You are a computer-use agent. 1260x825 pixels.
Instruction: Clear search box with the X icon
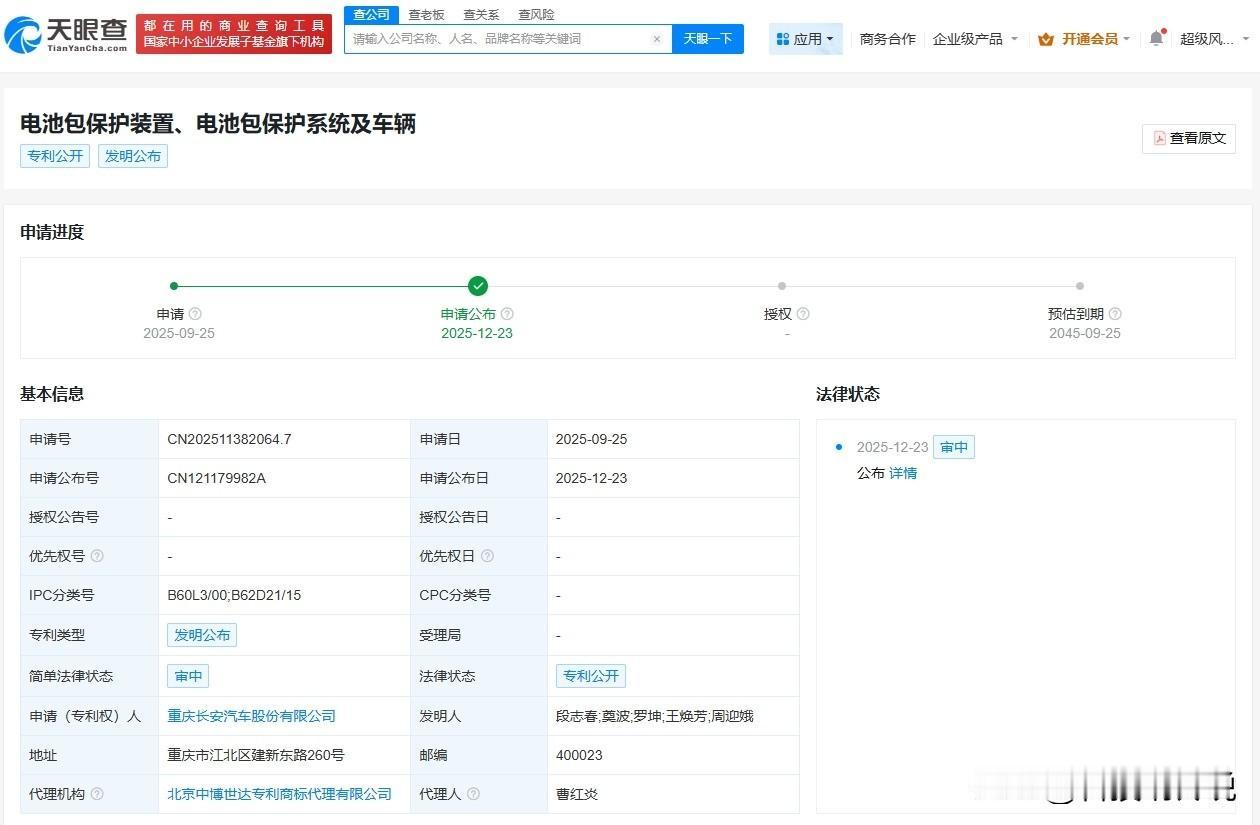click(x=656, y=39)
